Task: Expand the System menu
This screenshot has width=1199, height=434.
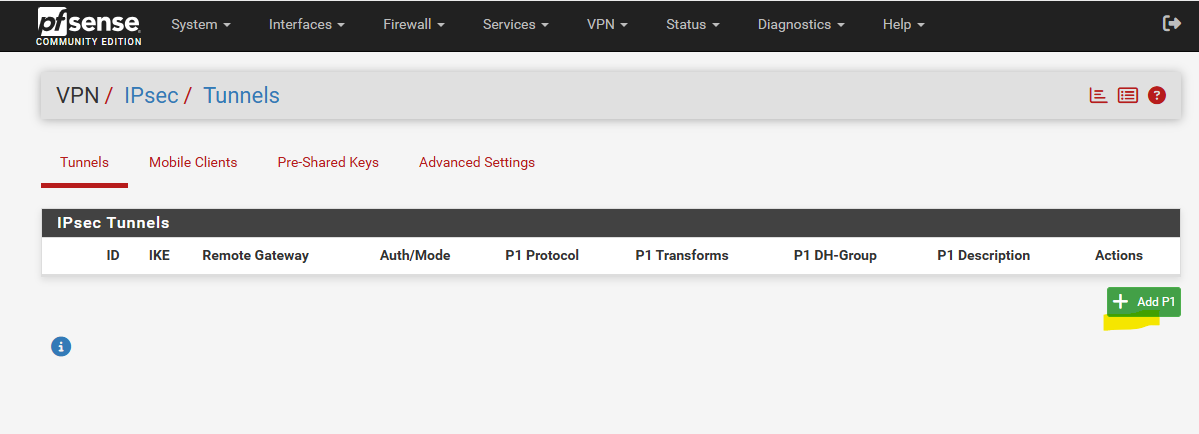Action: pyautogui.click(x=201, y=24)
